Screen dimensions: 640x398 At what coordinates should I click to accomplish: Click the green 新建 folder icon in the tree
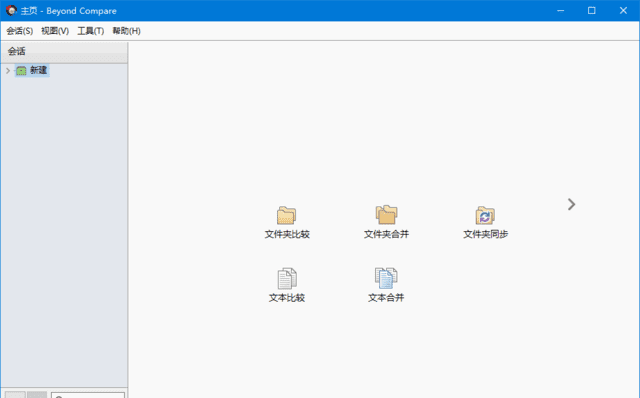coord(21,71)
